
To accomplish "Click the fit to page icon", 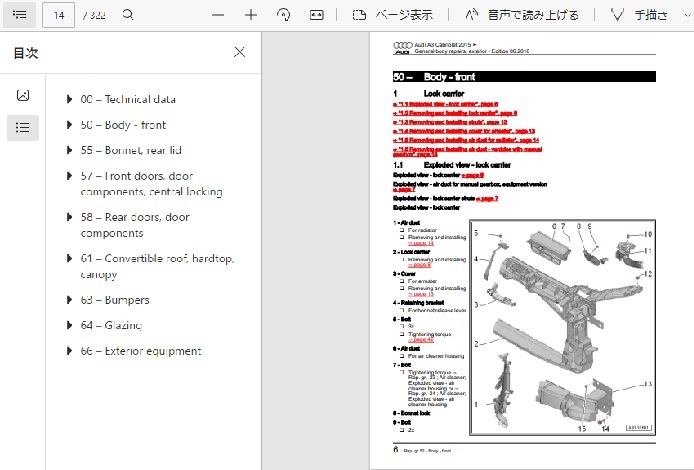I will [x=317, y=15].
